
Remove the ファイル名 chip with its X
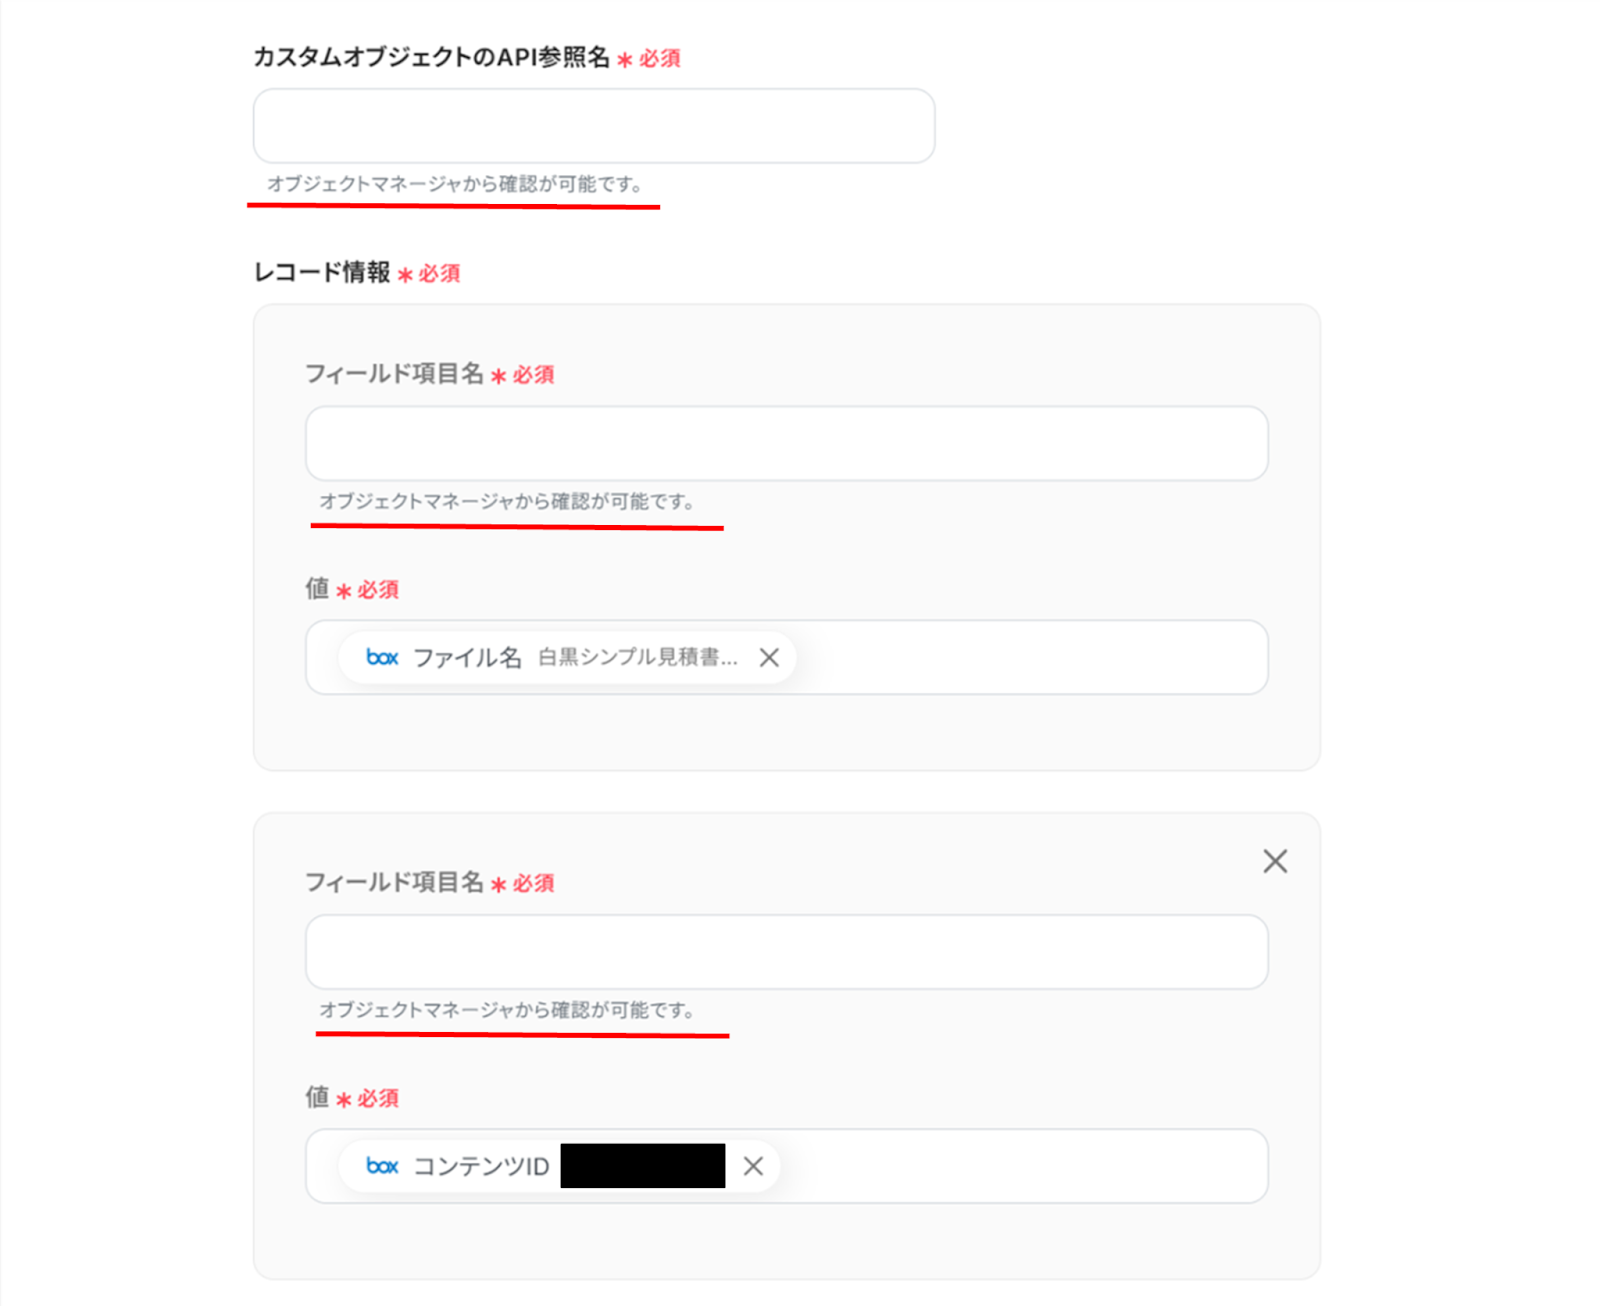[x=769, y=657]
